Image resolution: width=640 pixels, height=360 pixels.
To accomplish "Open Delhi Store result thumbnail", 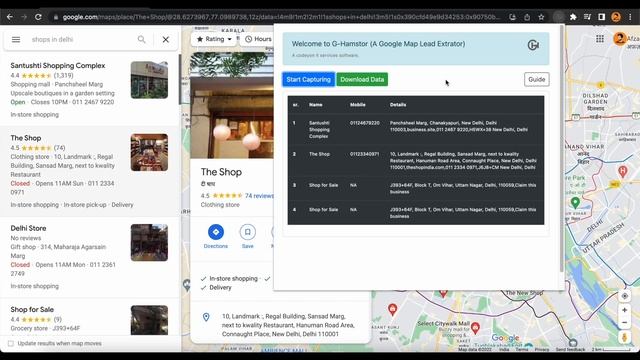I will pyautogui.click(x=149, y=242).
